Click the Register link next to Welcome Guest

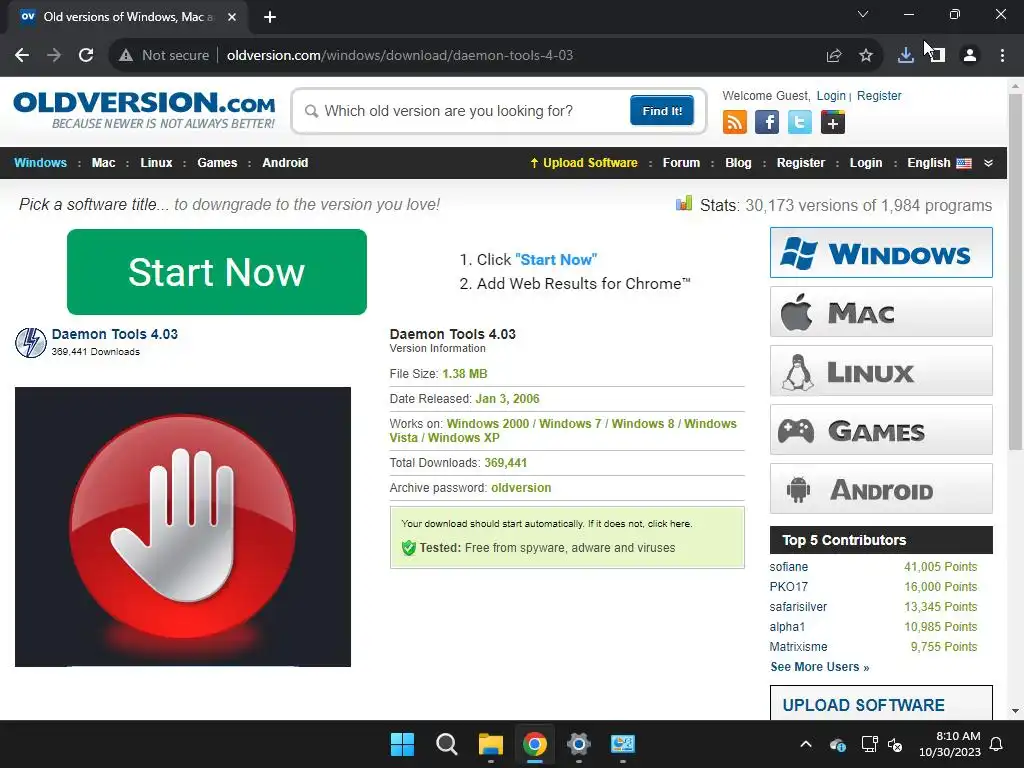[879, 96]
